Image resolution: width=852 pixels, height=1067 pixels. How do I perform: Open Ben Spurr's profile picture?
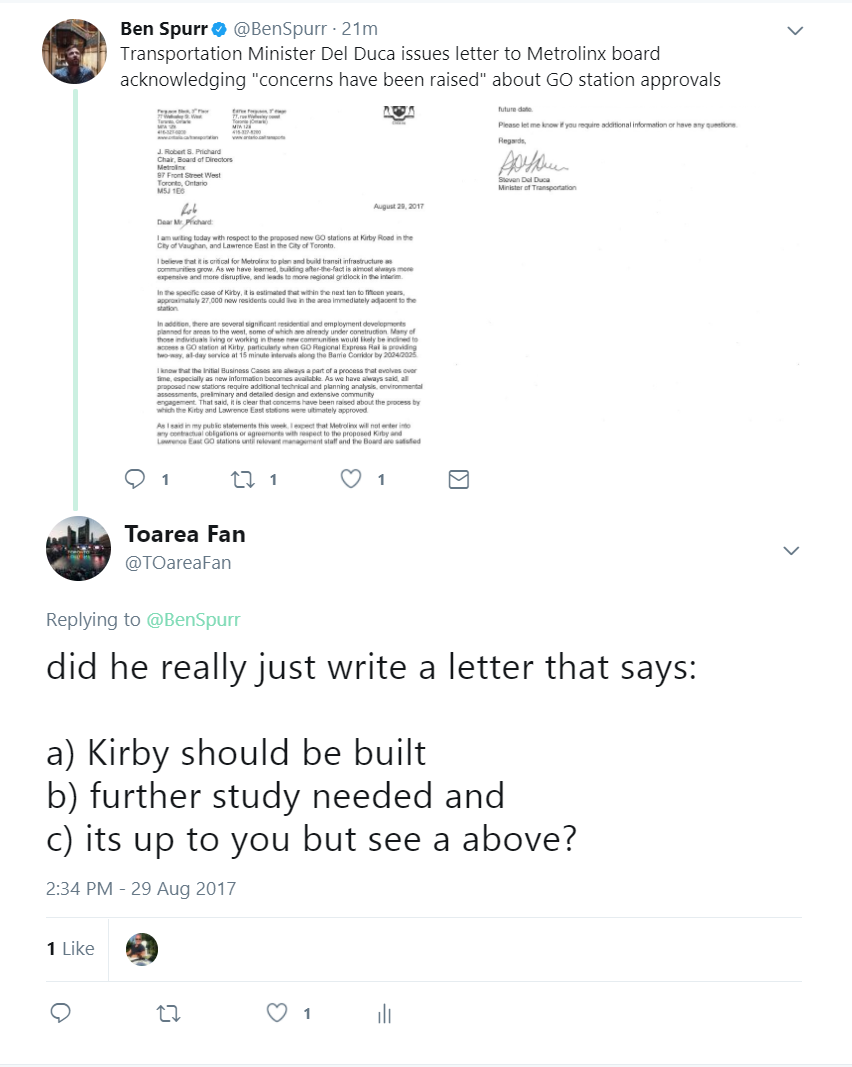point(74,51)
